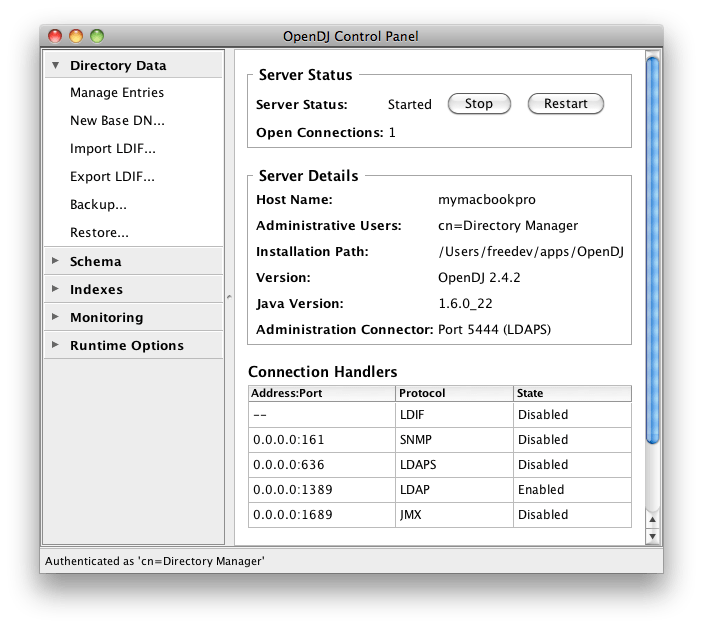Click the yellow minimize window button

coord(76,36)
